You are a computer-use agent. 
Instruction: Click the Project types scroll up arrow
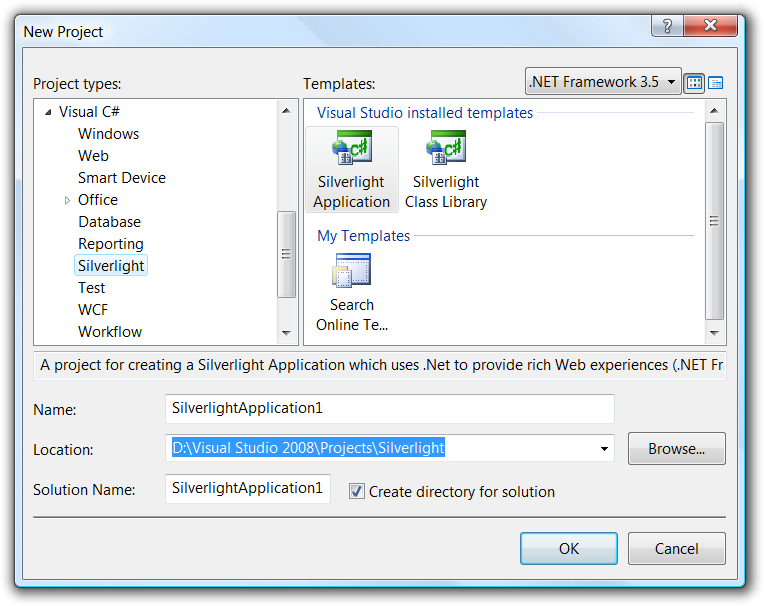click(x=286, y=111)
